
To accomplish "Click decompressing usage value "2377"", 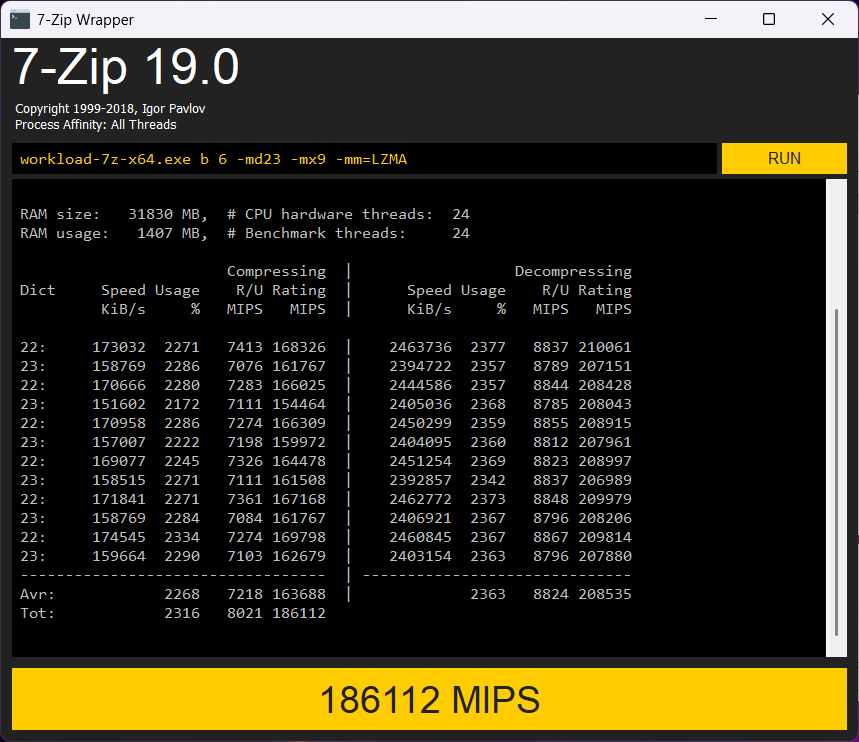I will [488, 347].
